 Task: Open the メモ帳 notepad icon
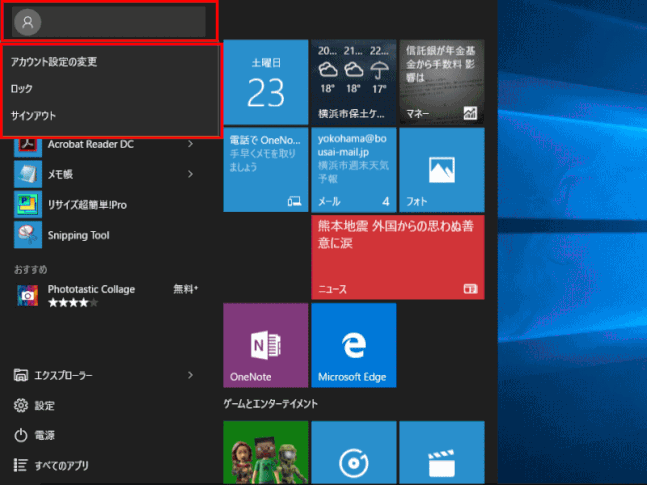pos(28,174)
